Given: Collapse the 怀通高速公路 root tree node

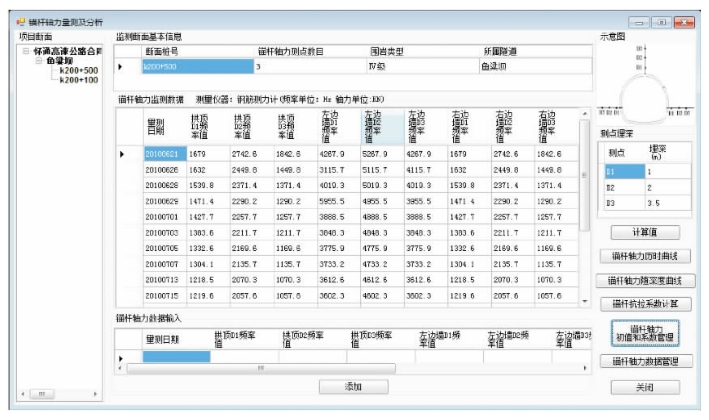Looking at the screenshot, I should [x=27, y=50].
